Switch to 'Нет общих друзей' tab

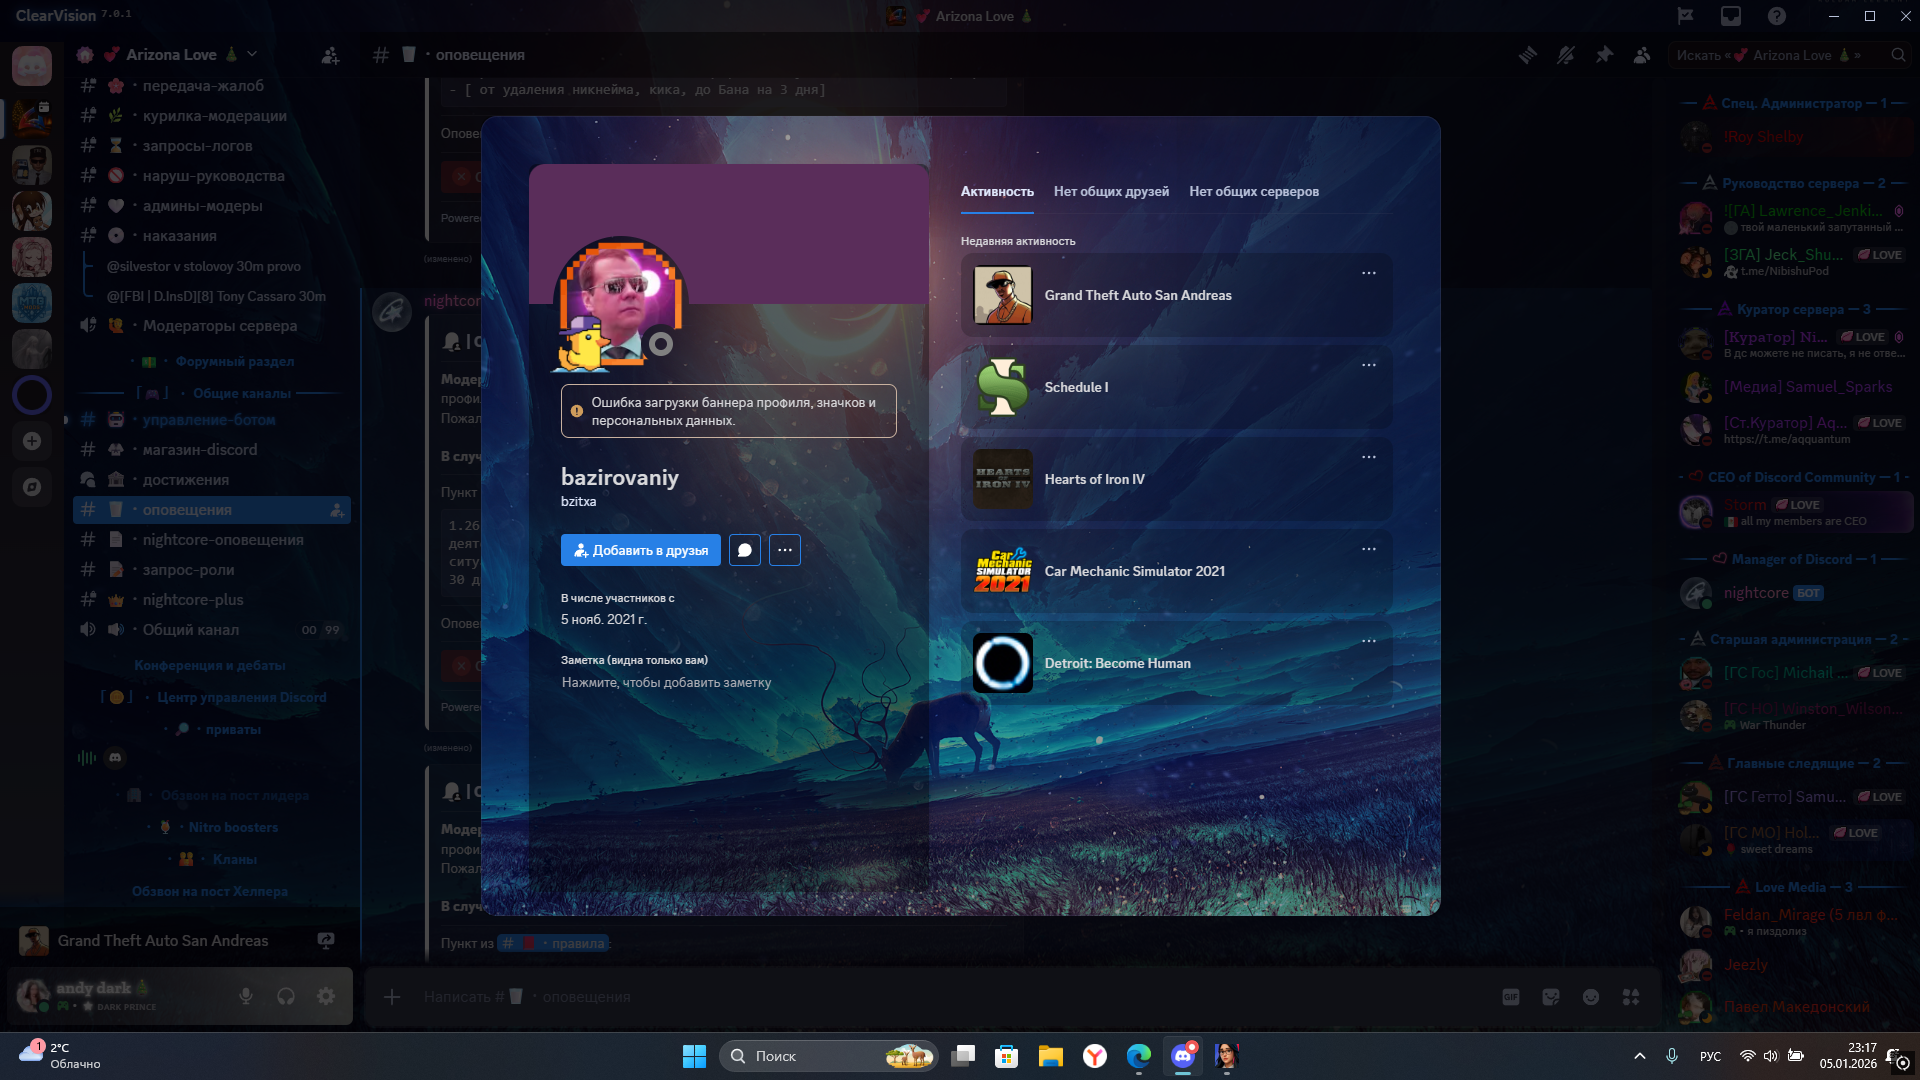click(1111, 191)
